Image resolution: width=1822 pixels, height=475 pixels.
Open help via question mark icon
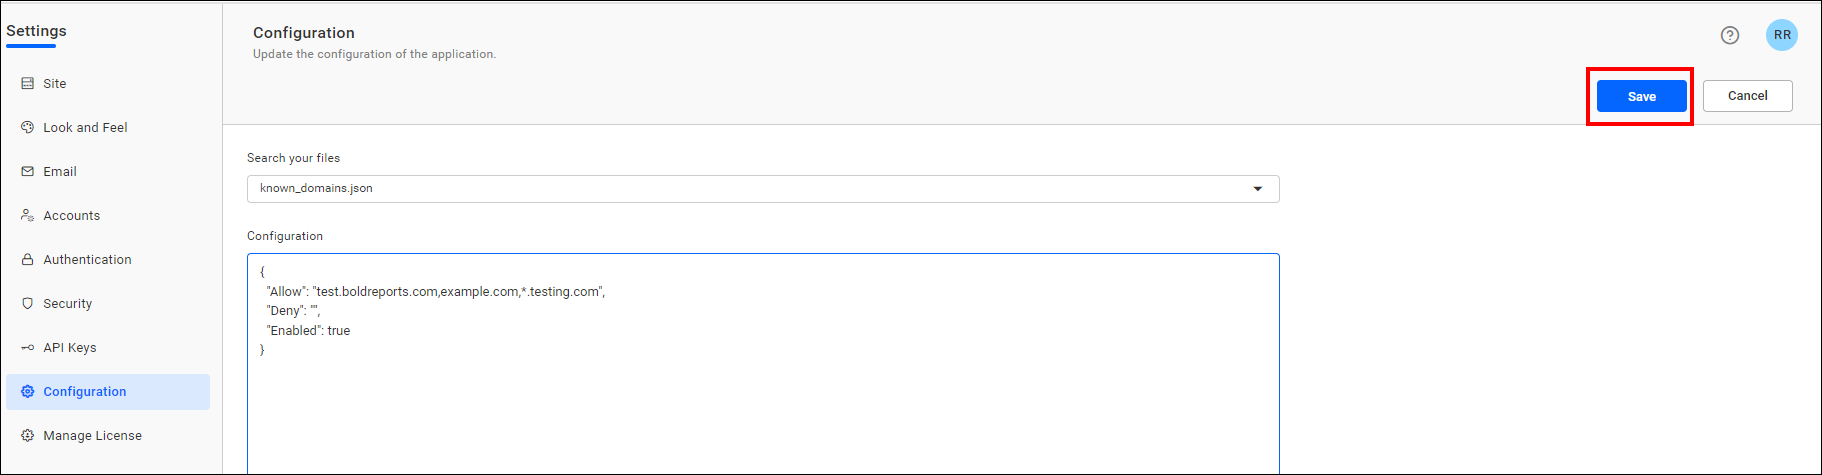point(1730,35)
